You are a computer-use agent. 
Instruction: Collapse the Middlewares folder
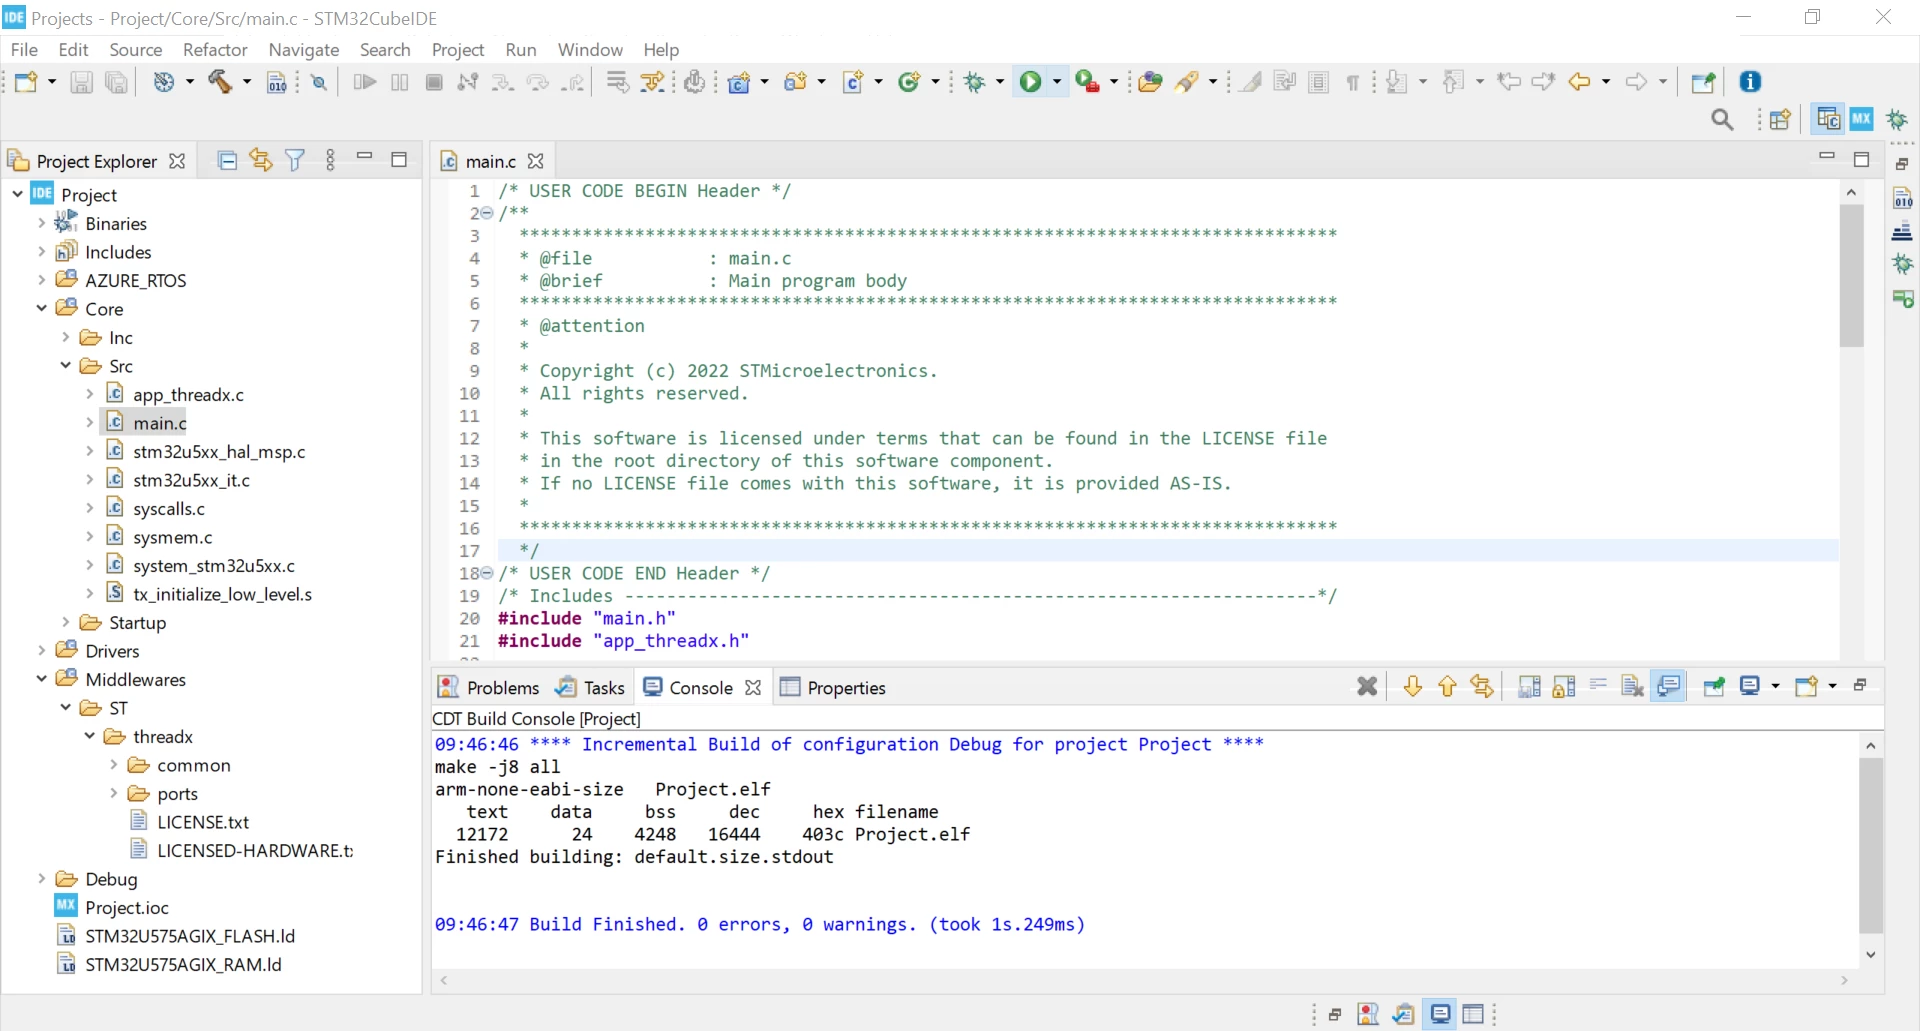[x=42, y=679]
